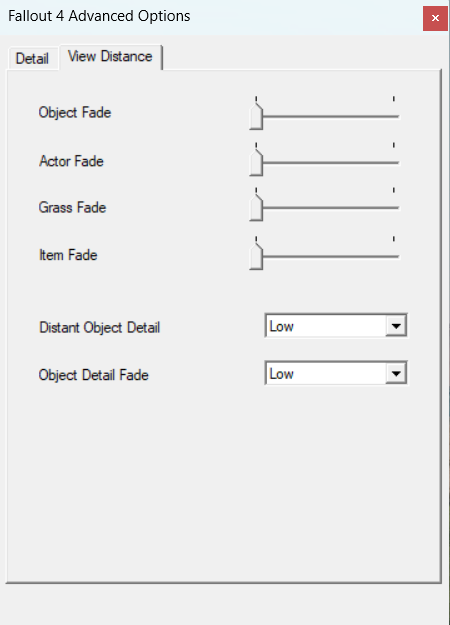Set Actor Fade slider to far right end
This screenshot has width=450, height=625.
click(x=394, y=163)
